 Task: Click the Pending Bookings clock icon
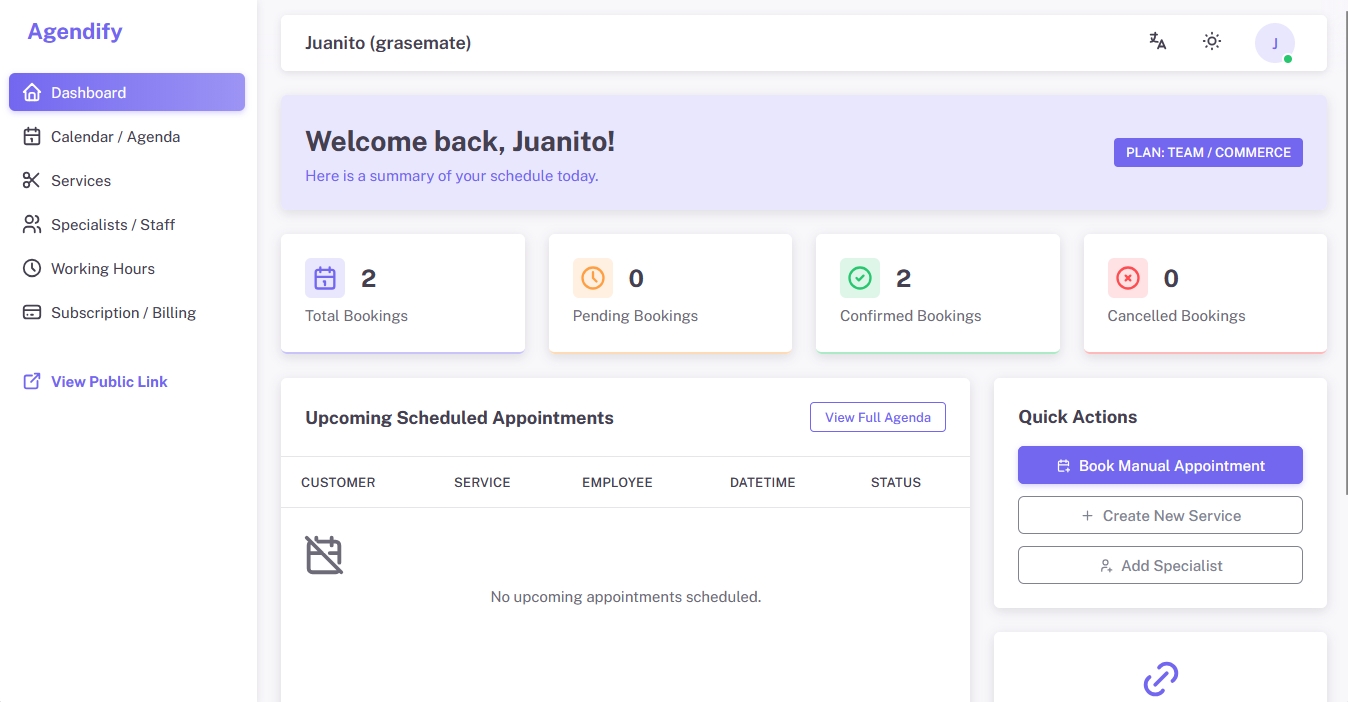(593, 278)
